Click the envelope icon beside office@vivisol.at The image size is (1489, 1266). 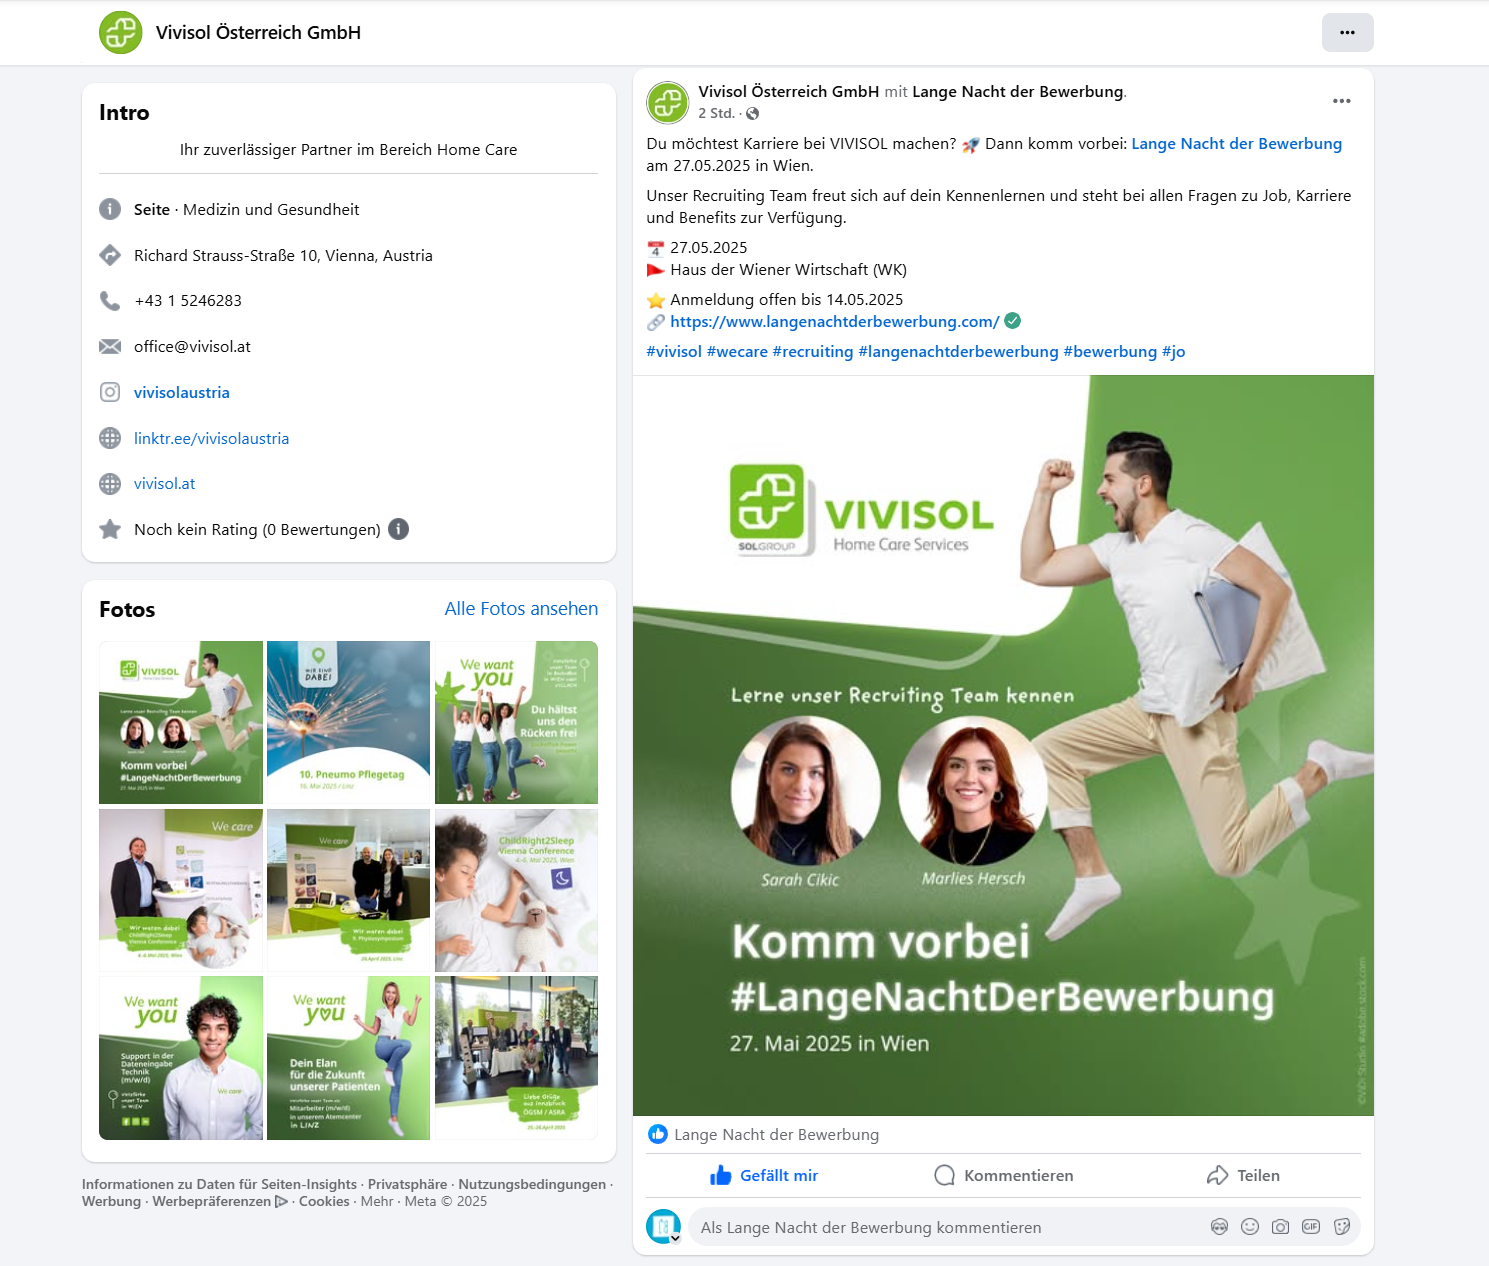[x=110, y=346]
